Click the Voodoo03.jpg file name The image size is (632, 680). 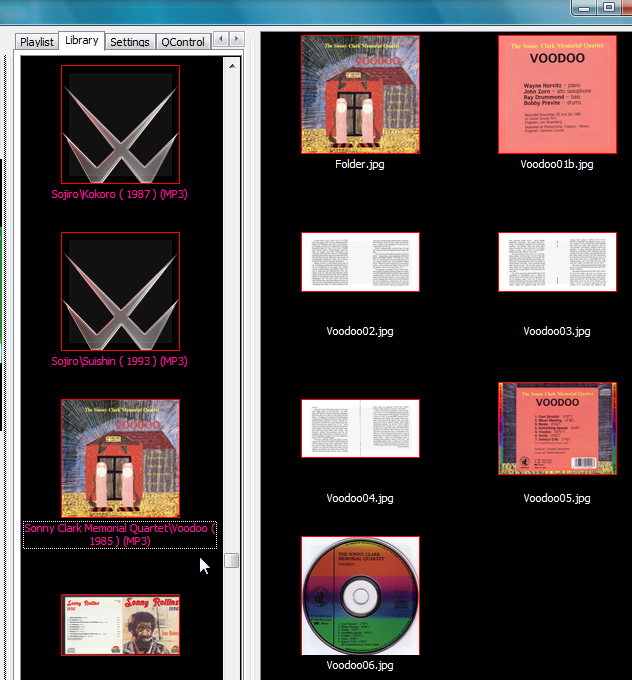[557, 331]
